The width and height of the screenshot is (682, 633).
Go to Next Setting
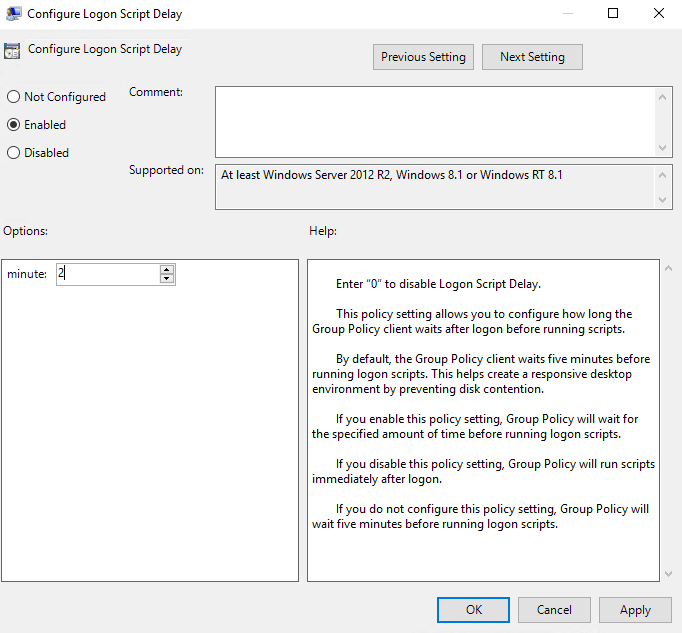tap(532, 57)
